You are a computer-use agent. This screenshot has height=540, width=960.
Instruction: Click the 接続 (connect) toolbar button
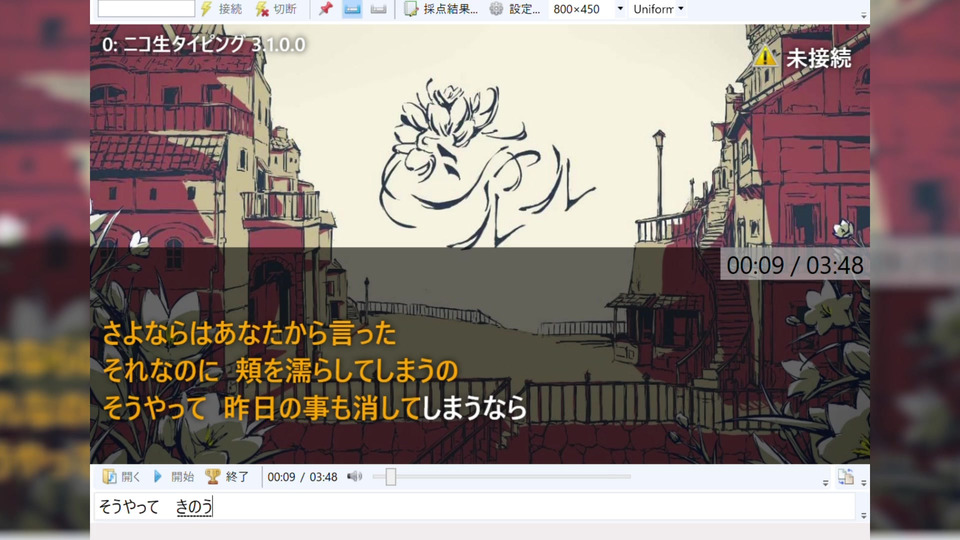(x=222, y=9)
